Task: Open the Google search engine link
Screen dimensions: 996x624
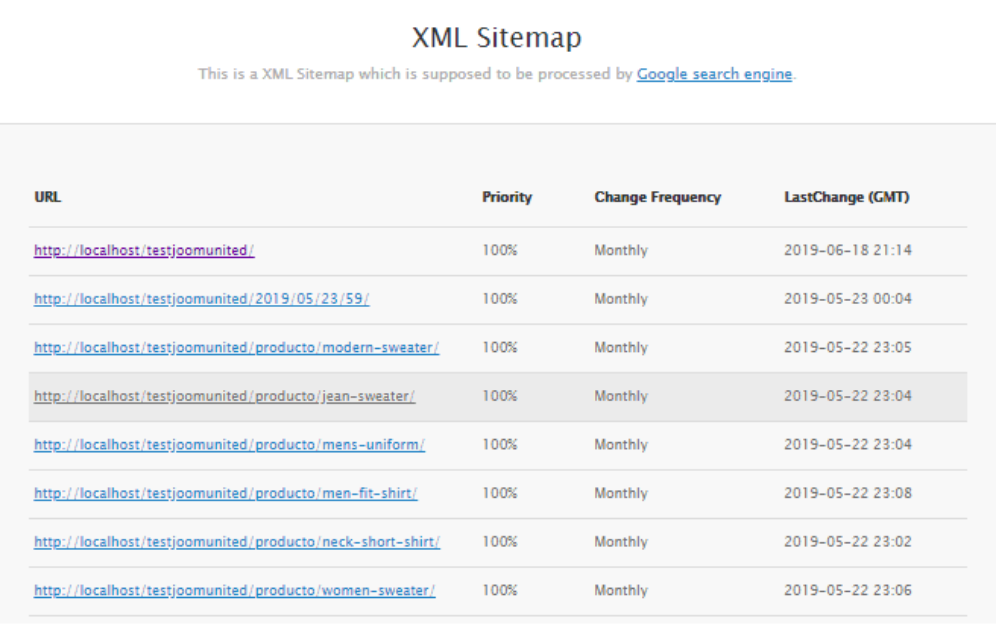Action: tap(714, 74)
